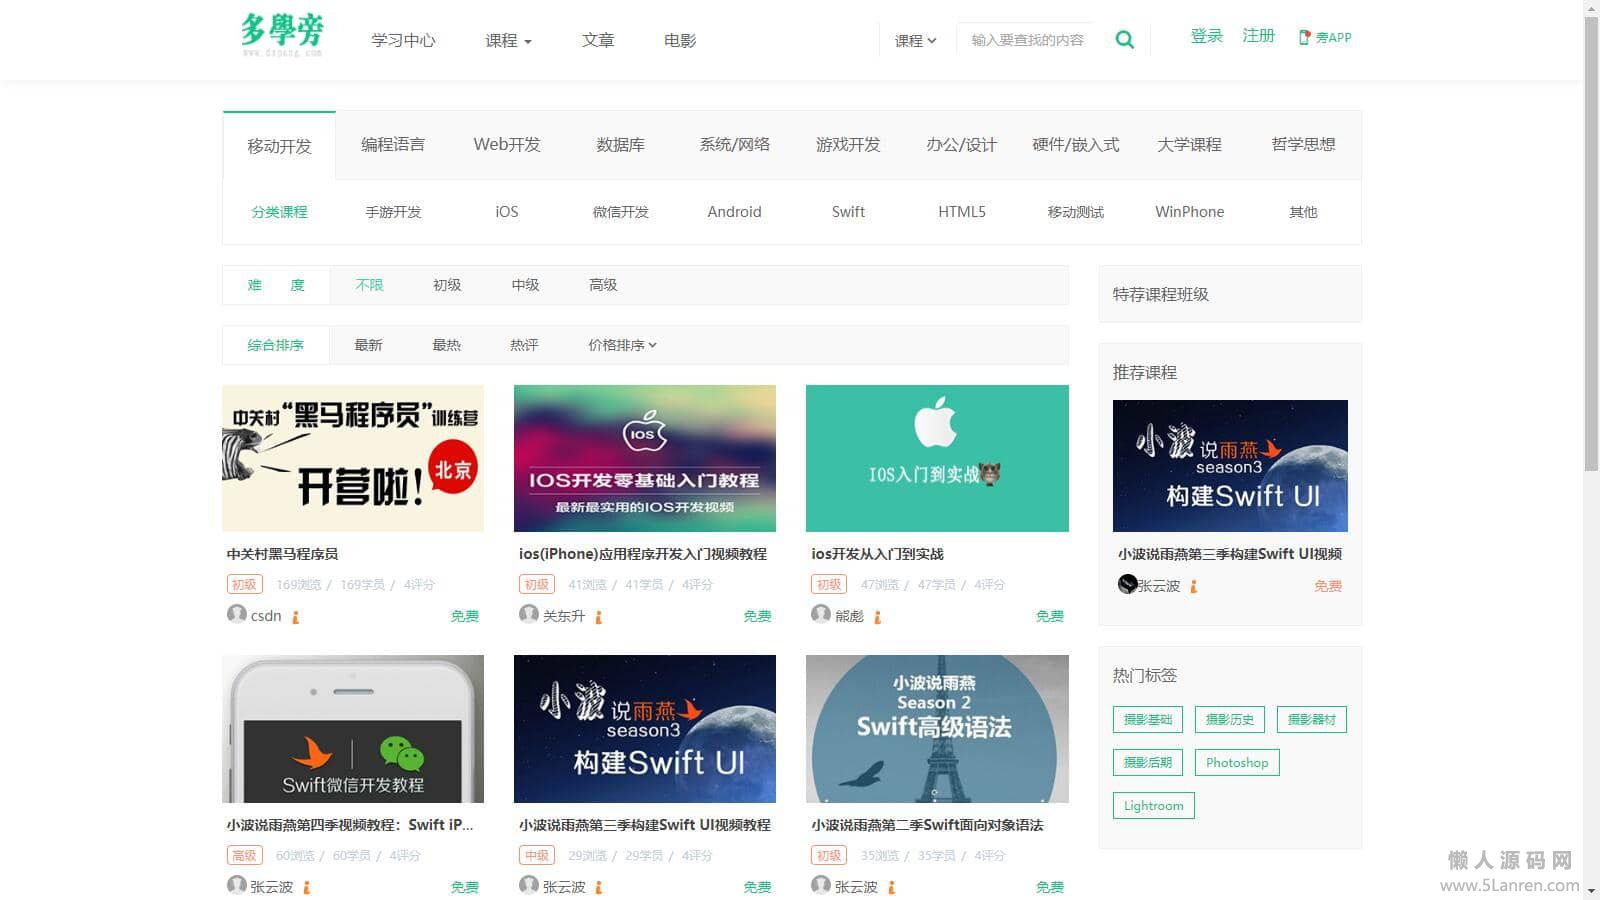
Task: Switch to the 数据库 category tab
Action: coord(620,145)
